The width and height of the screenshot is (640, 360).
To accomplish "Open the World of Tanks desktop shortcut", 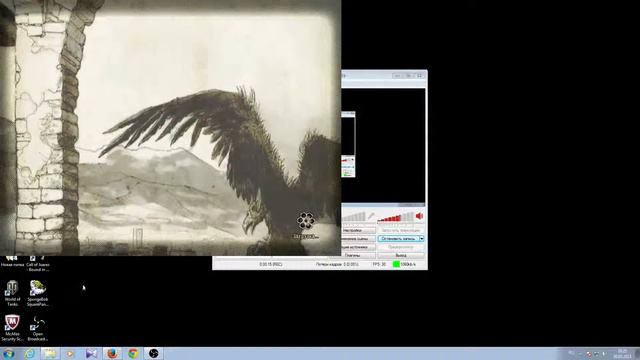I will 12,293.
